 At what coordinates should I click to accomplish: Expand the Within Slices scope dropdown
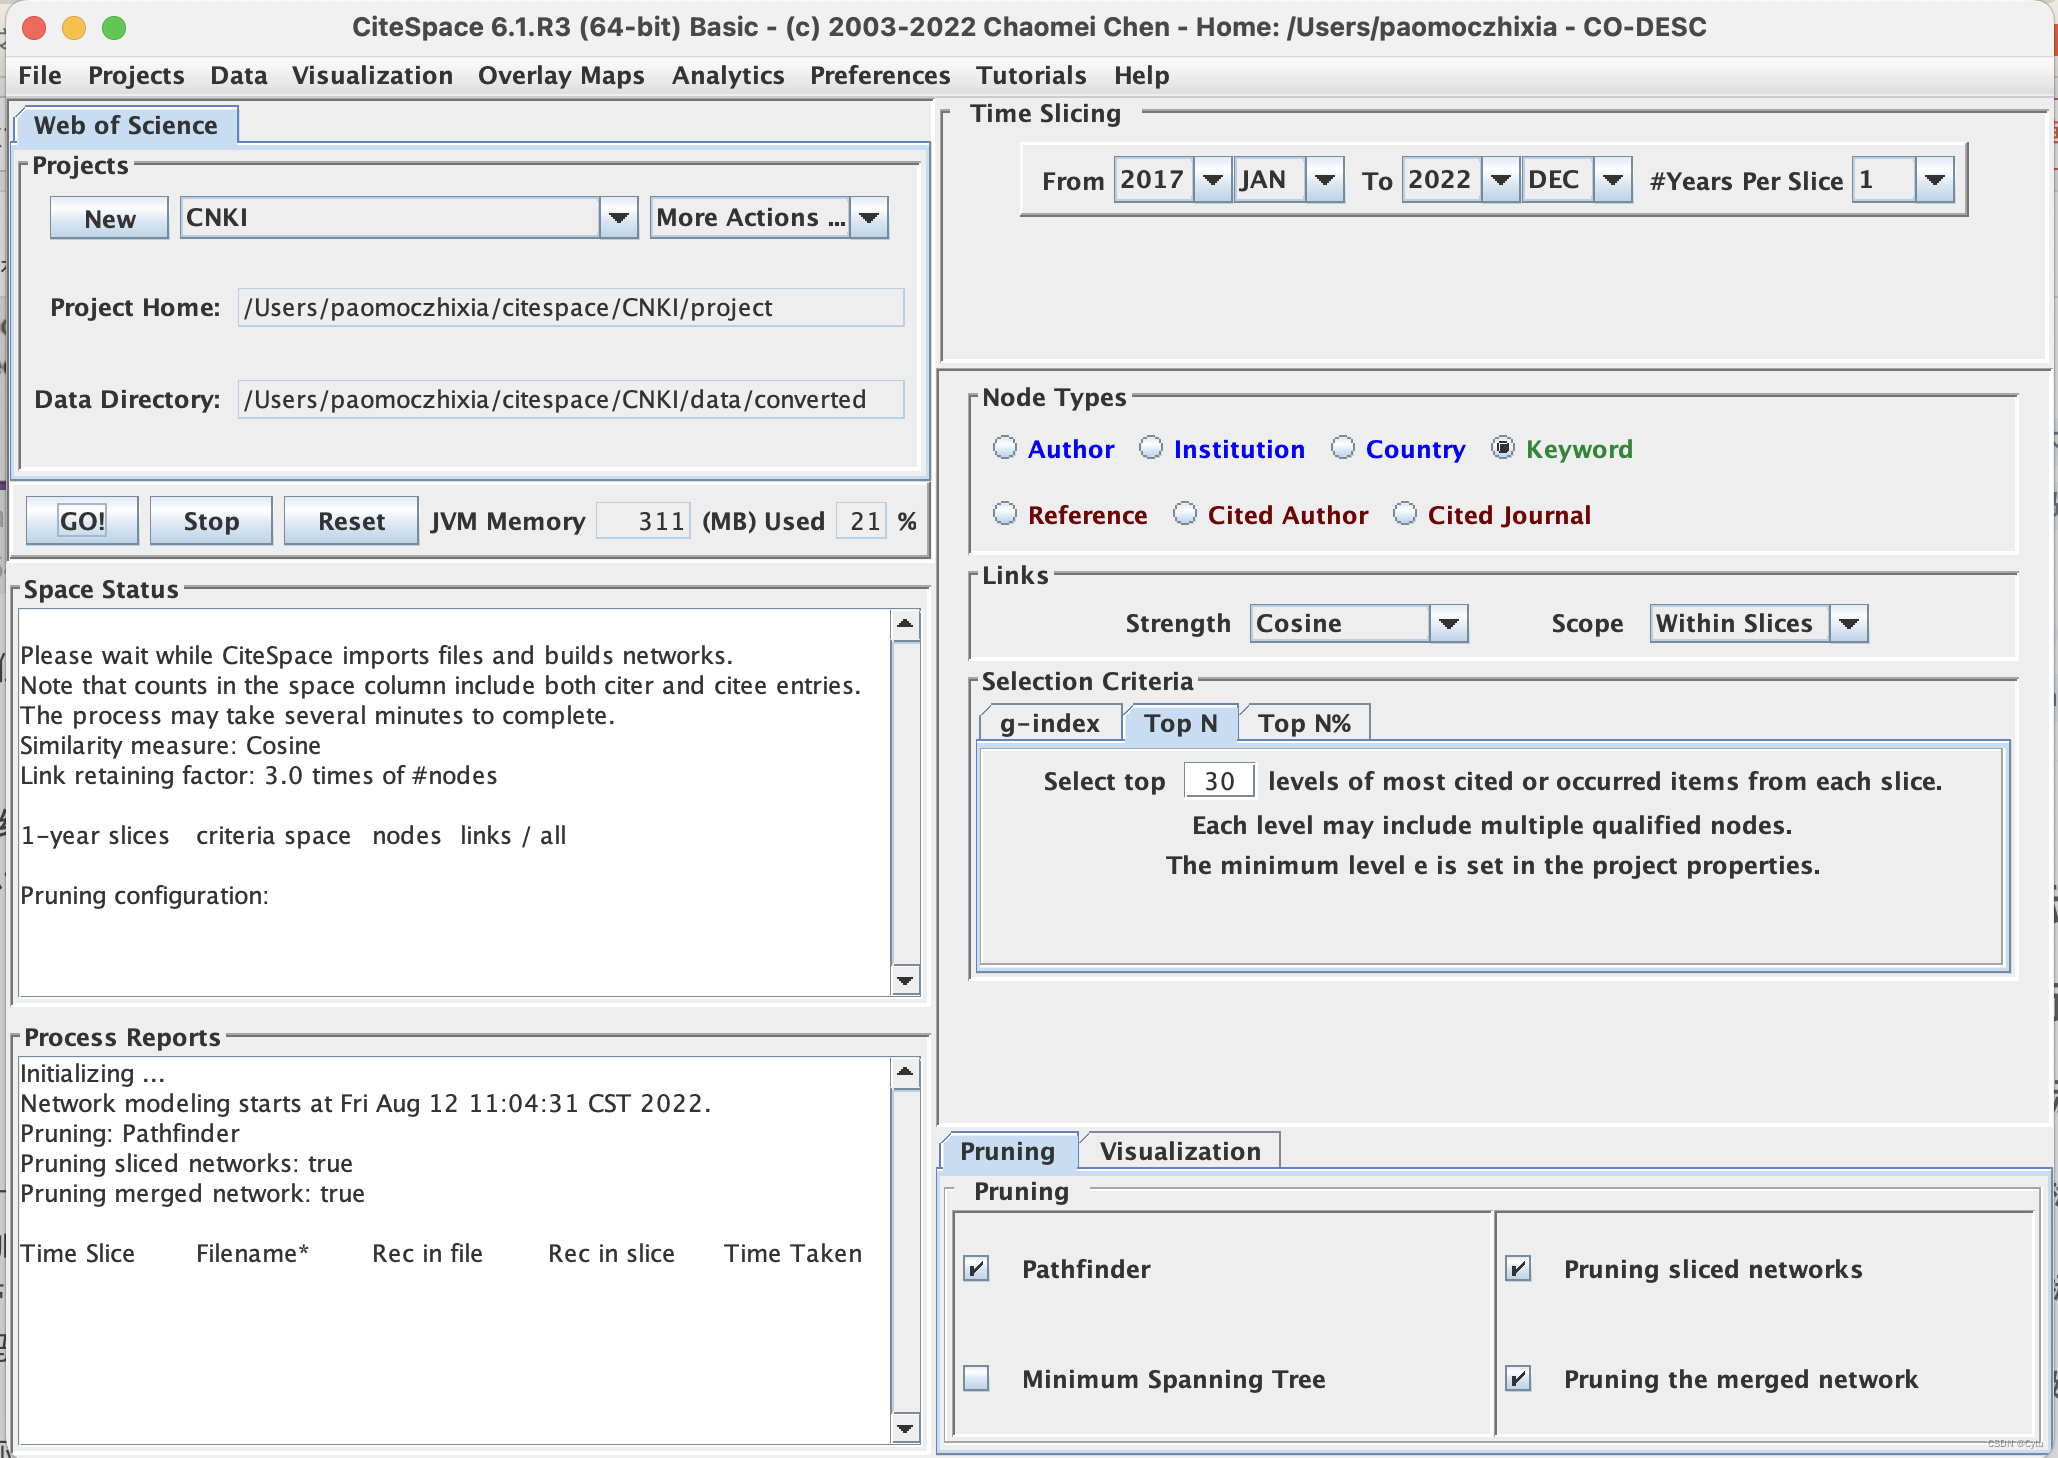coord(1849,624)
